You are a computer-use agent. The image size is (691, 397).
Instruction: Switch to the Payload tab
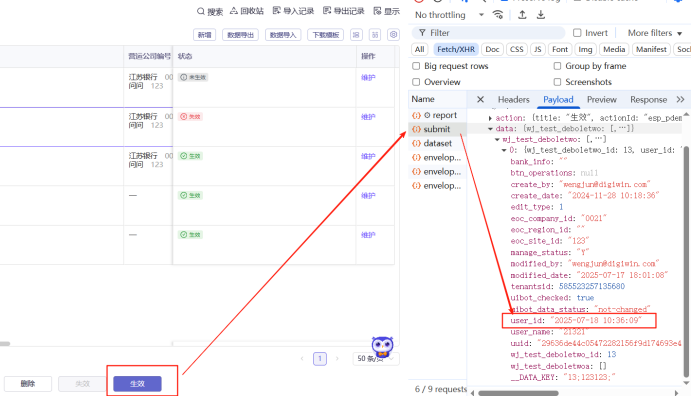[558, 100]
